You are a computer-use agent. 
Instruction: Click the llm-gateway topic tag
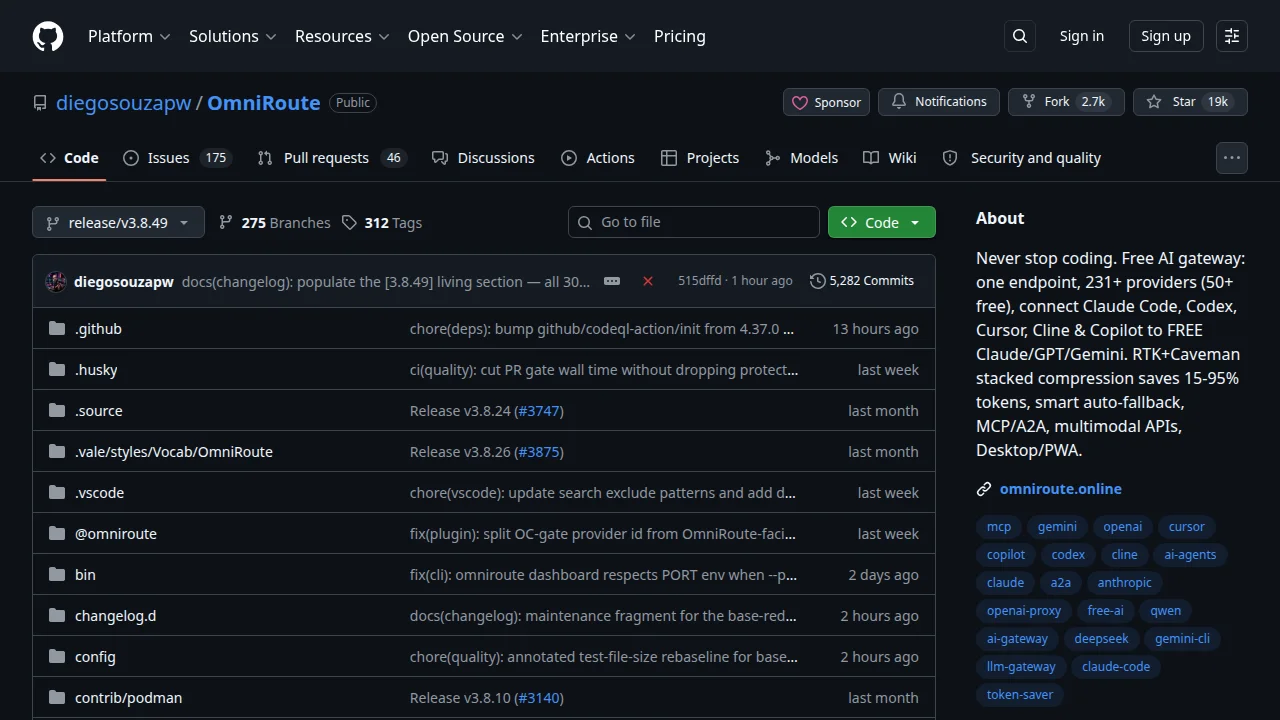1021,667
